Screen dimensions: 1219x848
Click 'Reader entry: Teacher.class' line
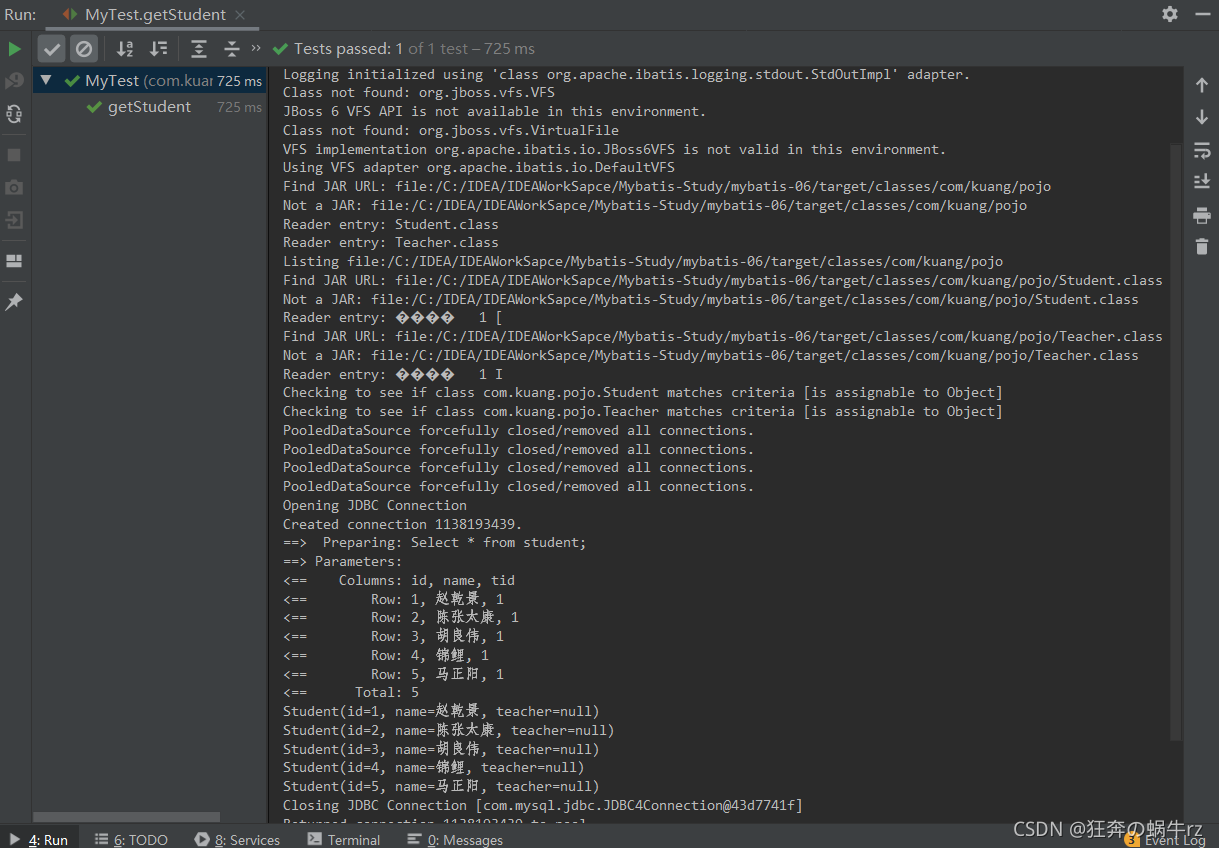point(391,243)
